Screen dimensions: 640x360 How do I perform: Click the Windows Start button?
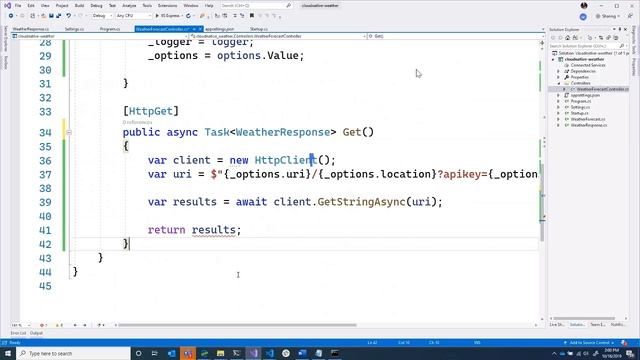coord(8,353)
